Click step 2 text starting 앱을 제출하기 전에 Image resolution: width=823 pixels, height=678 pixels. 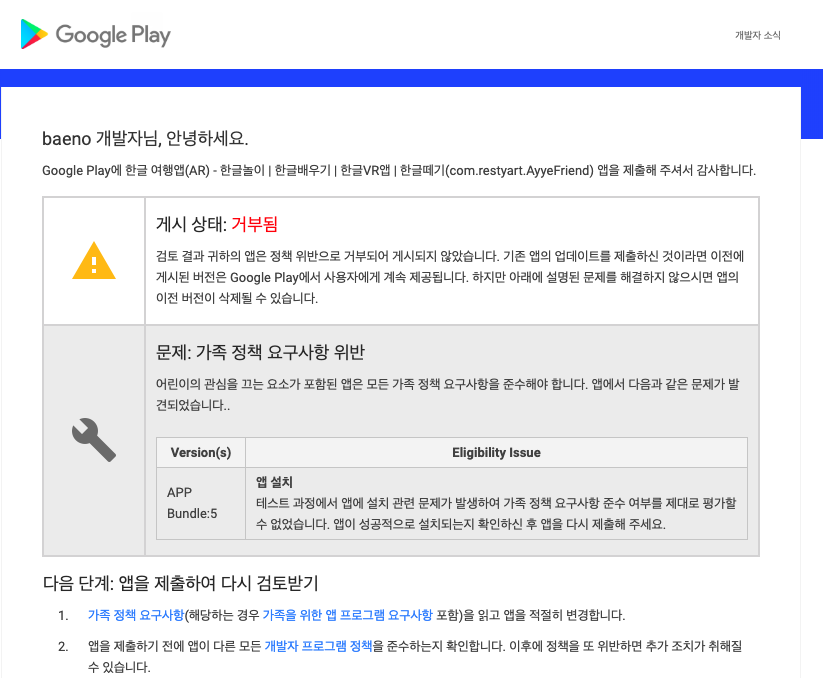[x=415, y=656]
